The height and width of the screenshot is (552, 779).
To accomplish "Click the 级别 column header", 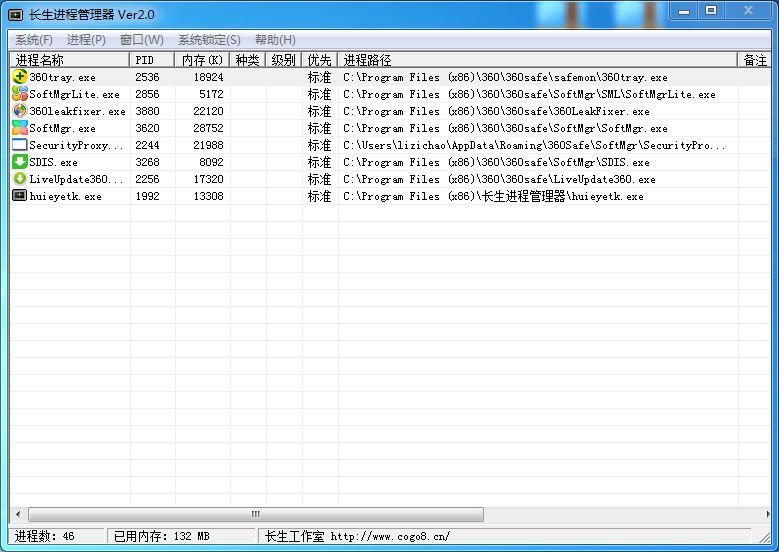I will (284, 60).
